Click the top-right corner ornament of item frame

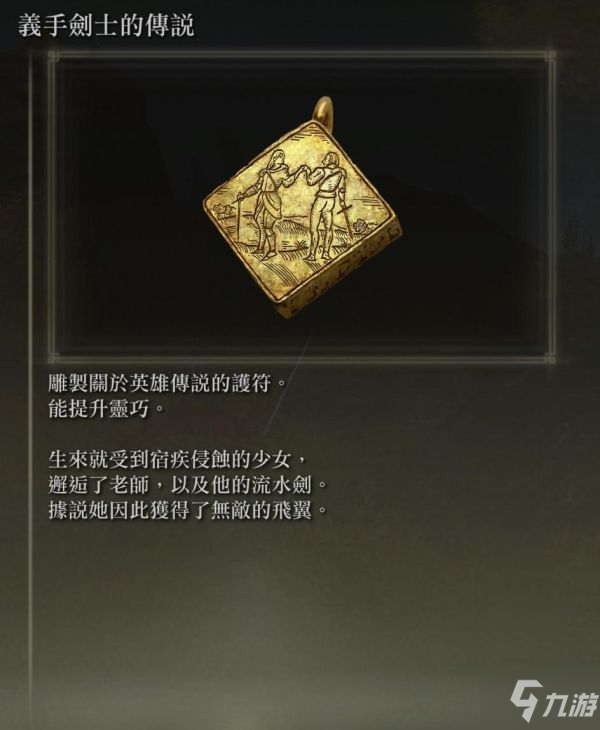[x=550, y=58]
